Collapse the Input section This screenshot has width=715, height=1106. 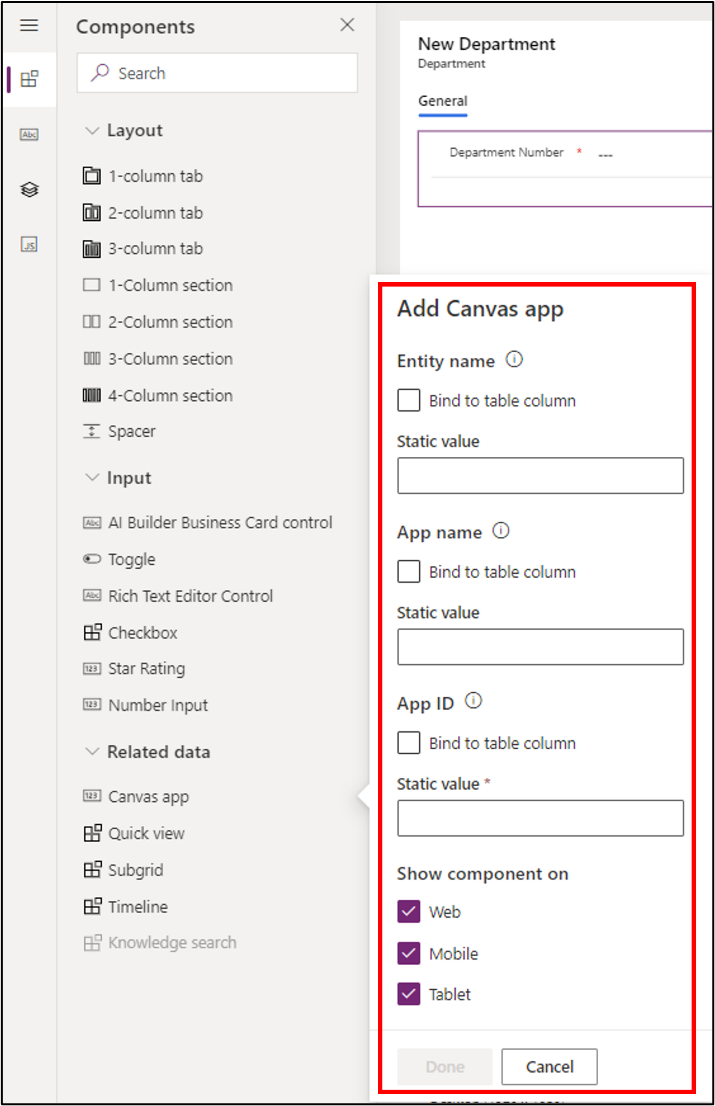tap(93, 477)
